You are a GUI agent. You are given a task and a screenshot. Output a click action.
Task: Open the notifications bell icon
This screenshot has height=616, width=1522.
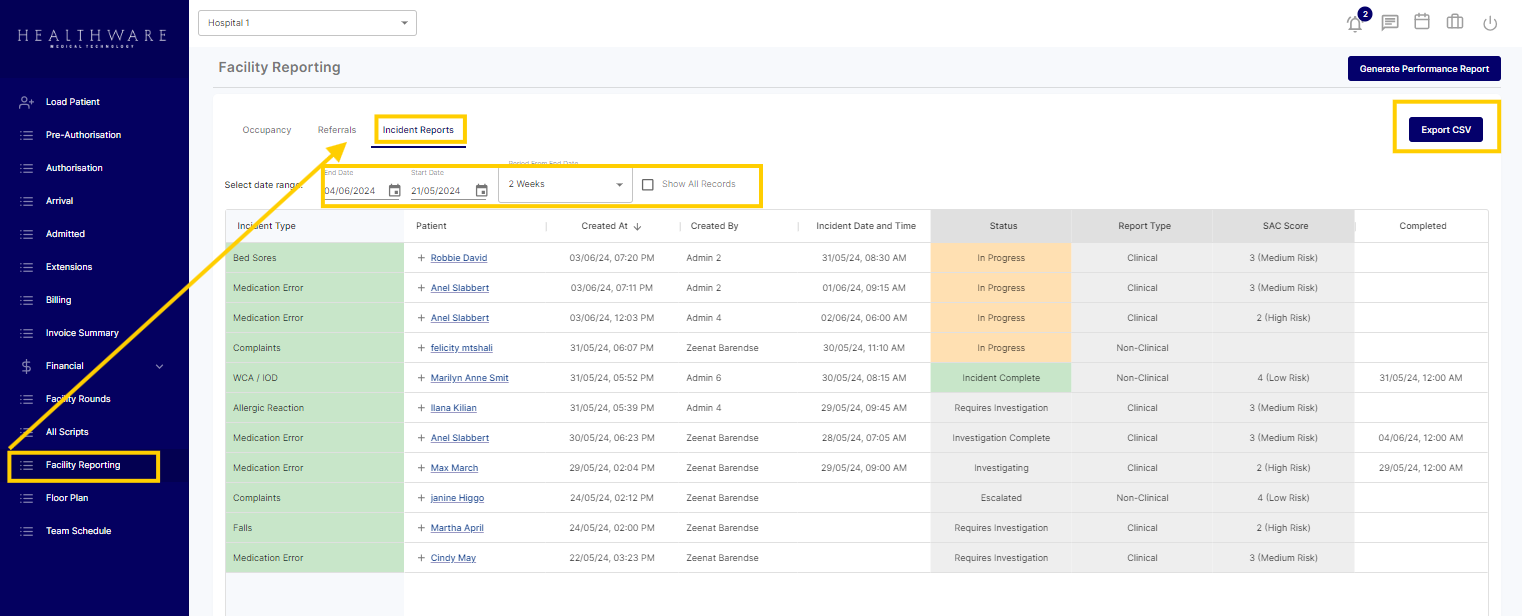[1355, 24]
